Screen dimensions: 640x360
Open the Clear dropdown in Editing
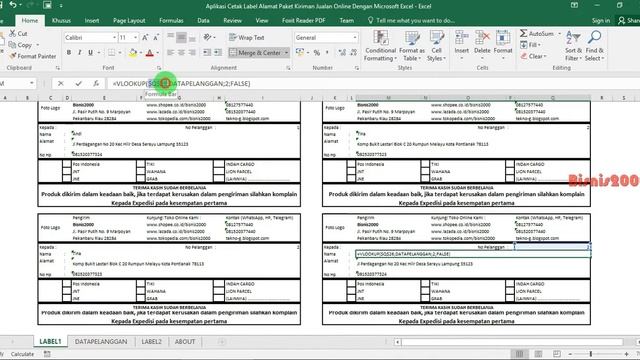coord(533,56)
